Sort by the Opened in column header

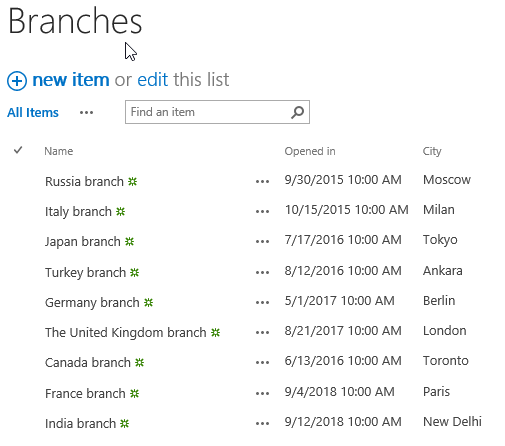click(x=310, y=151)
